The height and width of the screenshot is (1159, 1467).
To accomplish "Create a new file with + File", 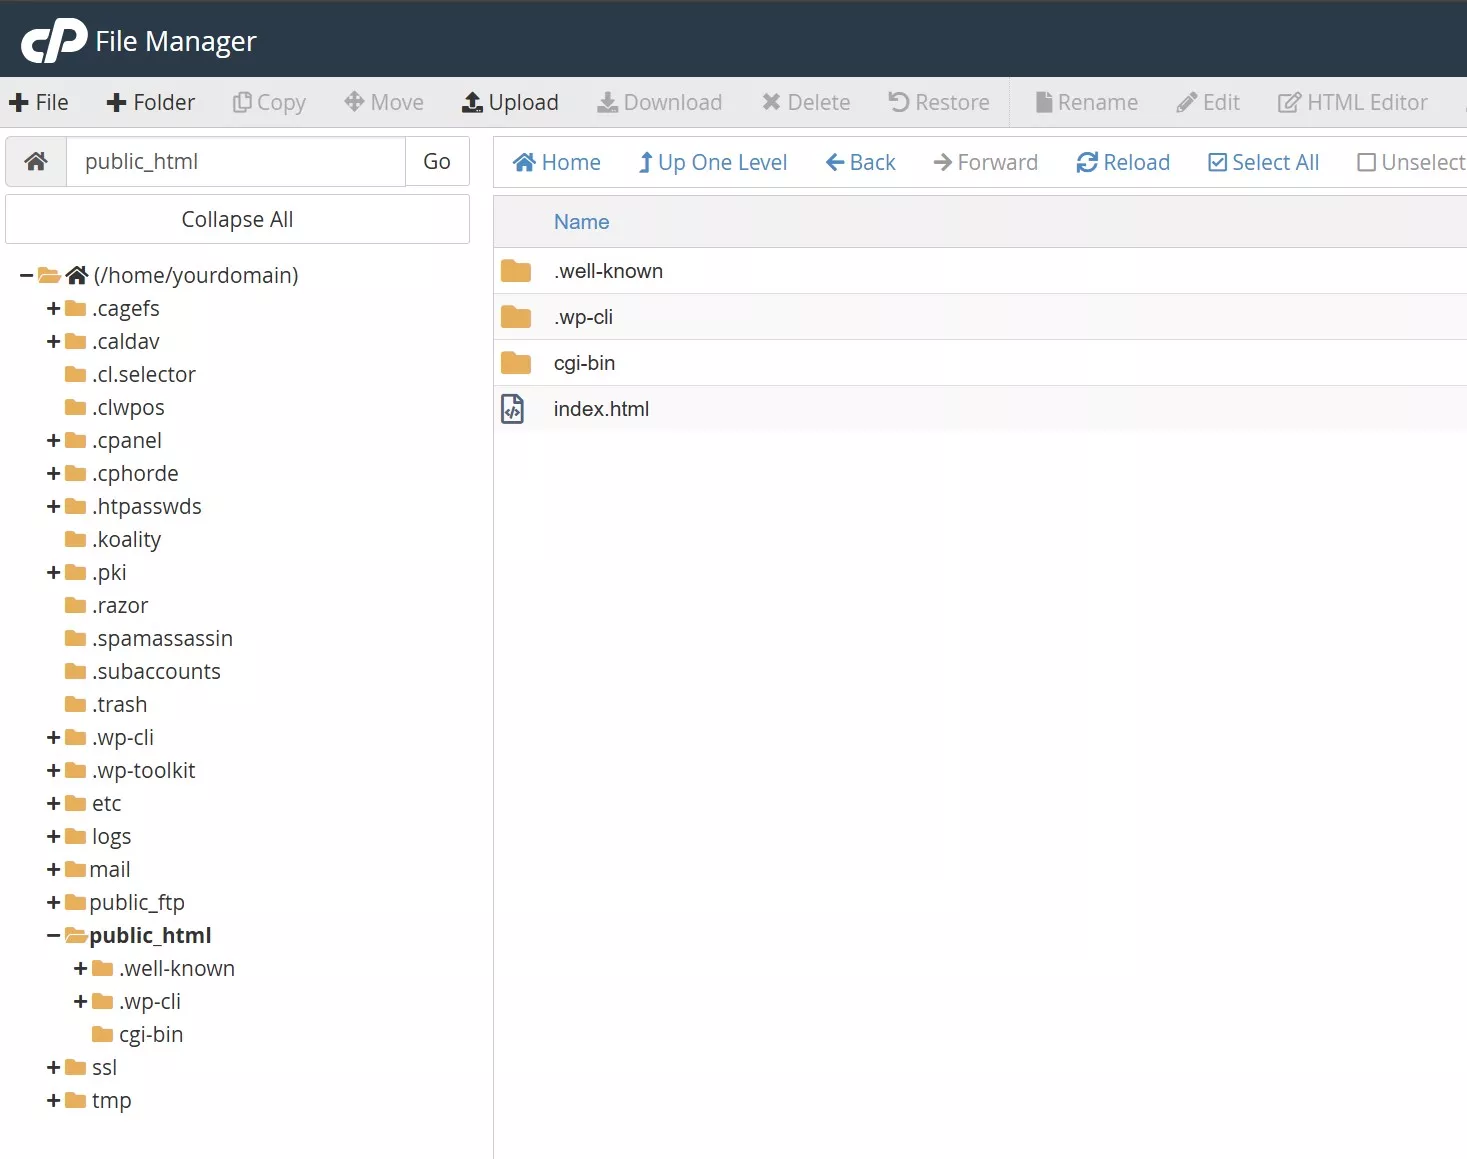I will point(39,102).
